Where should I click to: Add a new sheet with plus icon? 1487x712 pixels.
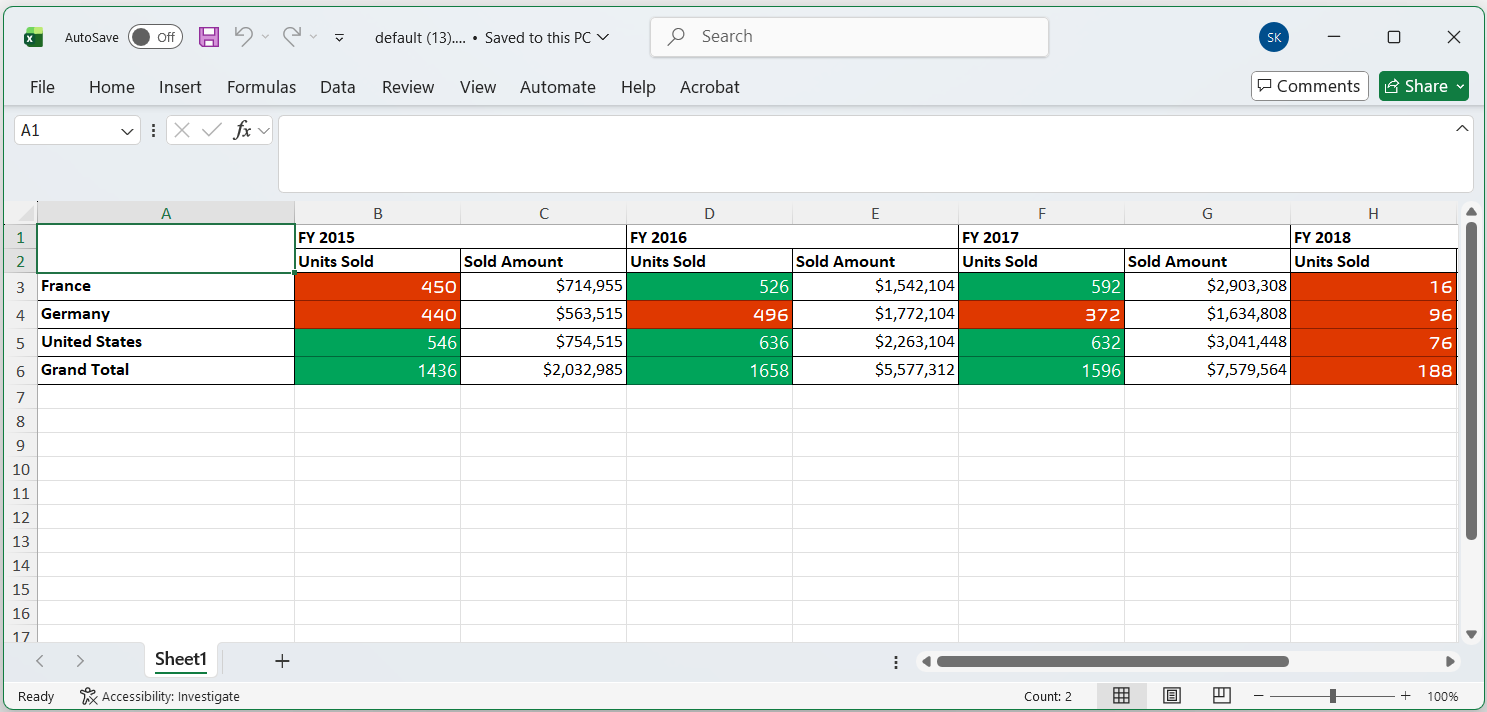point(282,660)
